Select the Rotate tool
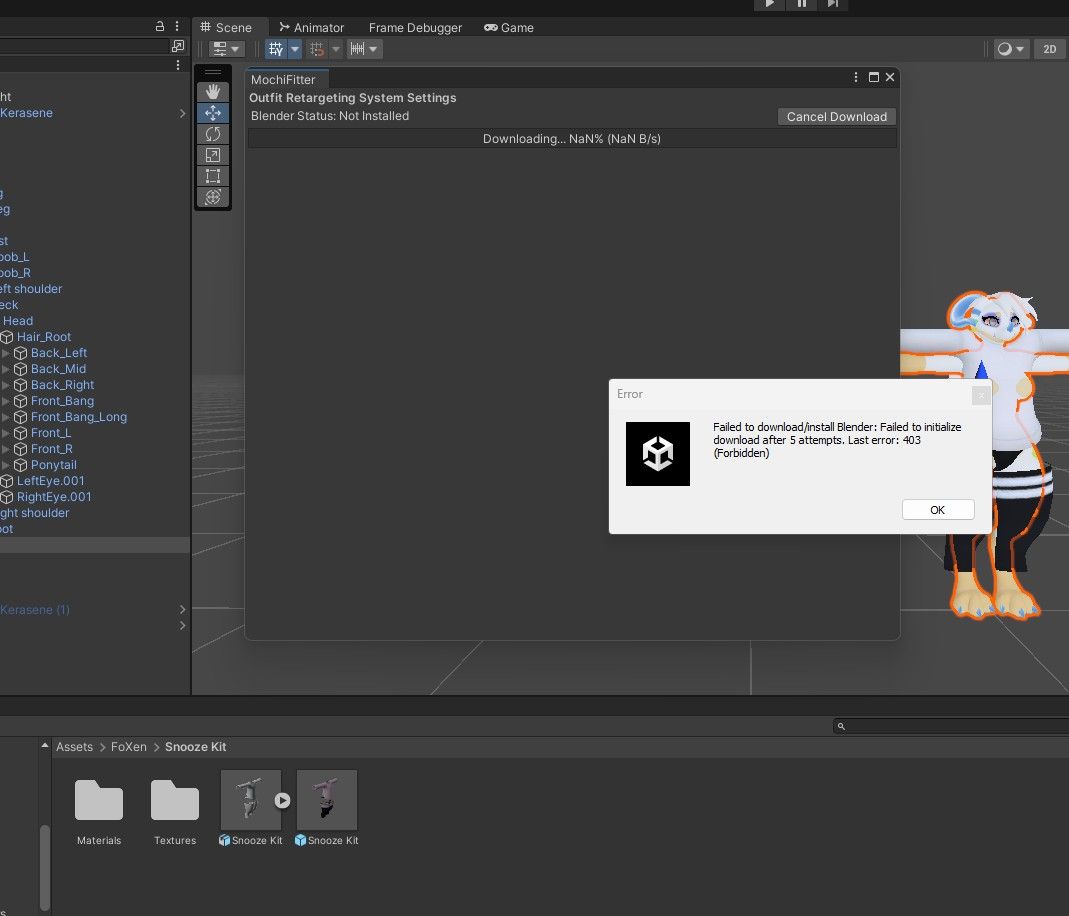The image size is (1069, 916). coord(213,134)
